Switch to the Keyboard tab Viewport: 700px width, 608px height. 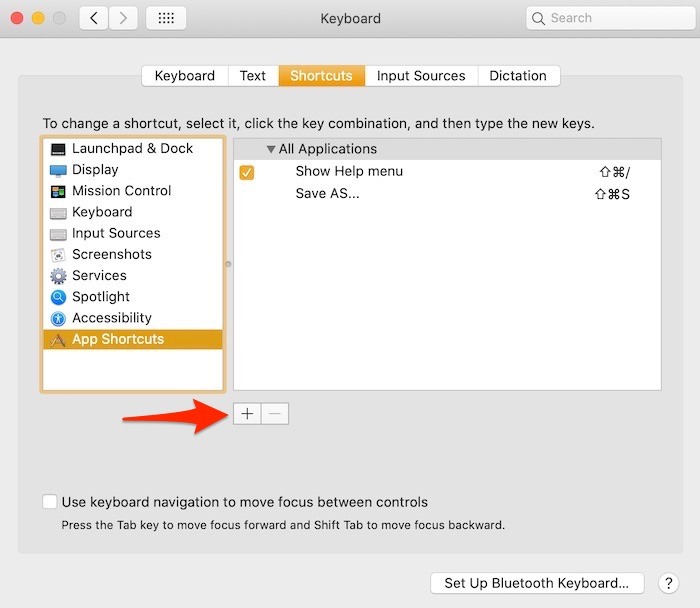coord(185,76)
